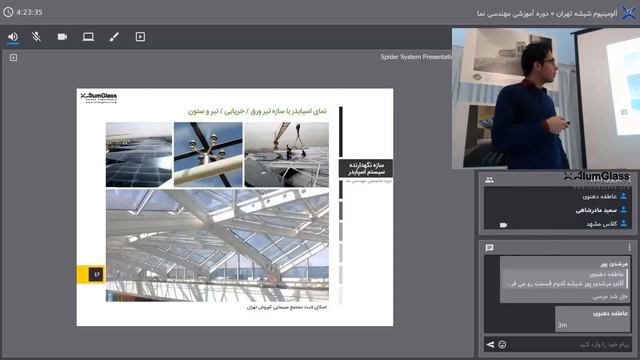
Task: Click the large skylight photo in the slide
Action: point(217,245)
